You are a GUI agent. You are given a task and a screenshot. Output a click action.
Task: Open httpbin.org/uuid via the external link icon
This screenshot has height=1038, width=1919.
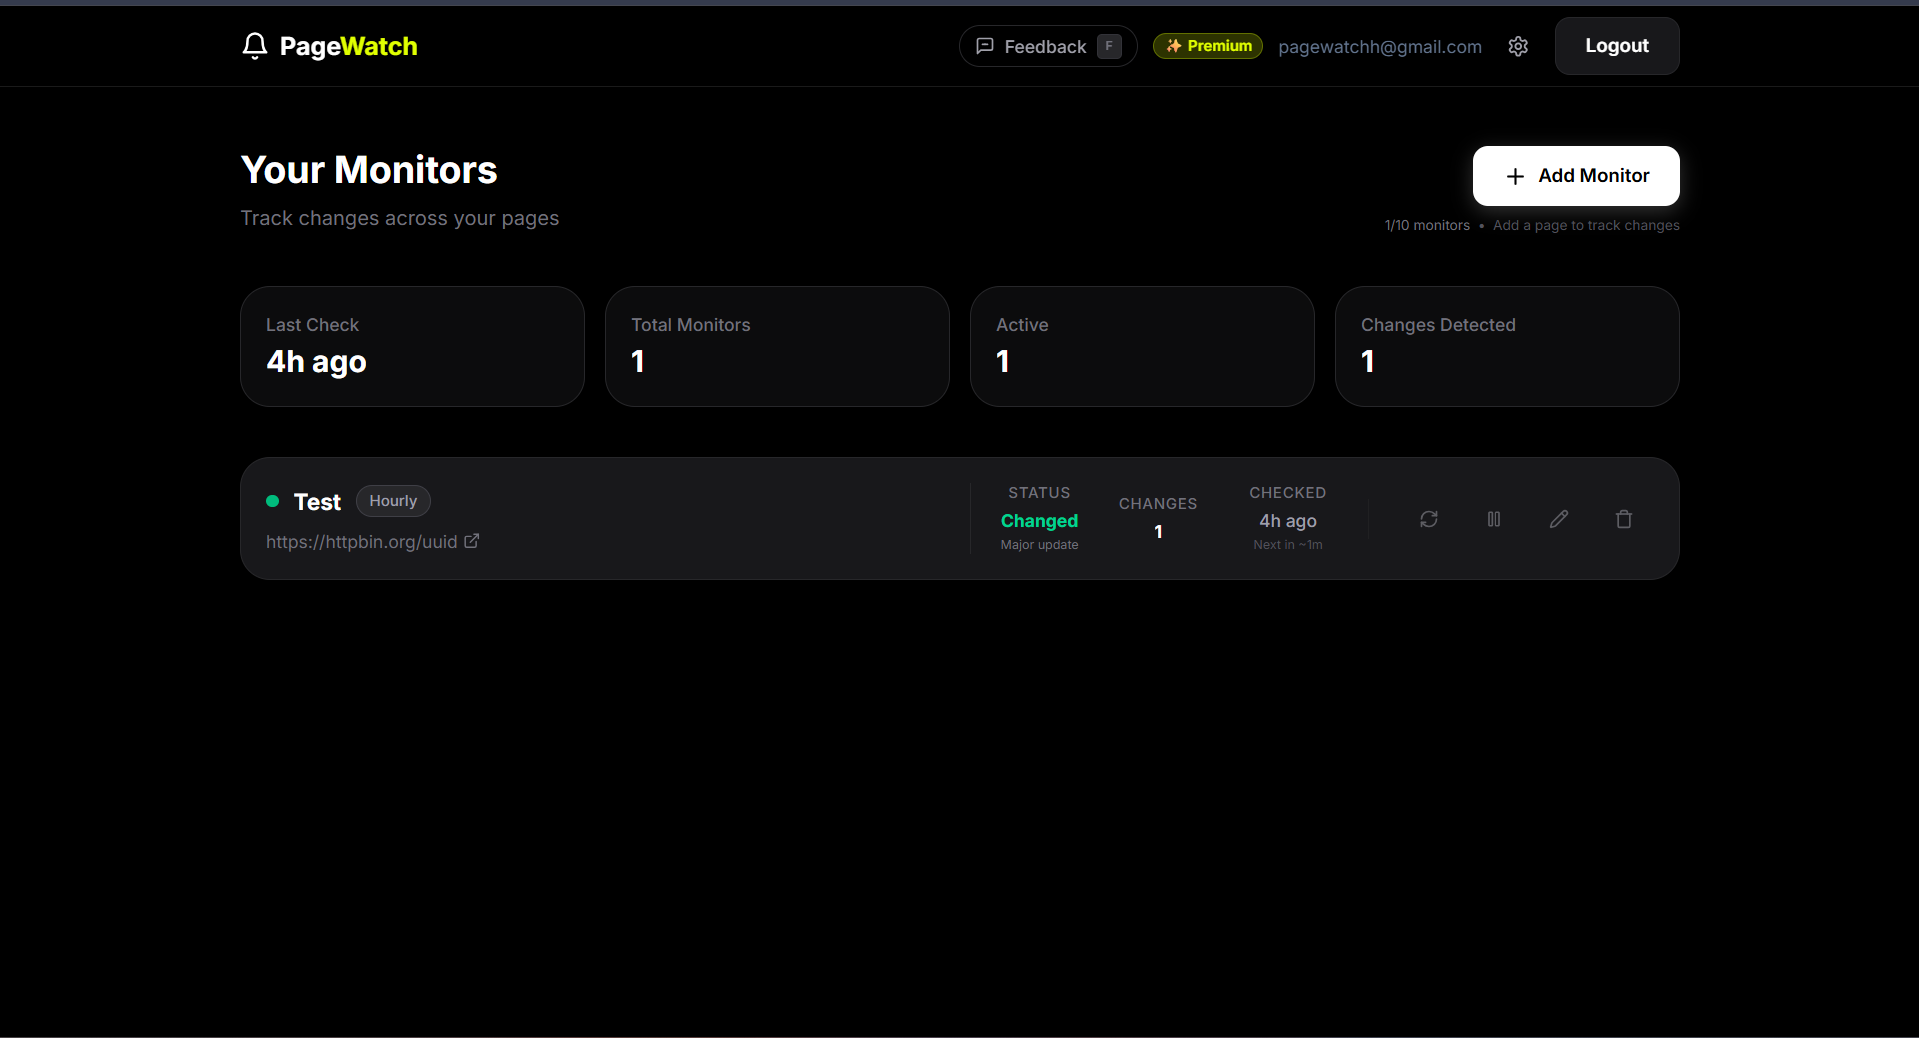(471, 541)
